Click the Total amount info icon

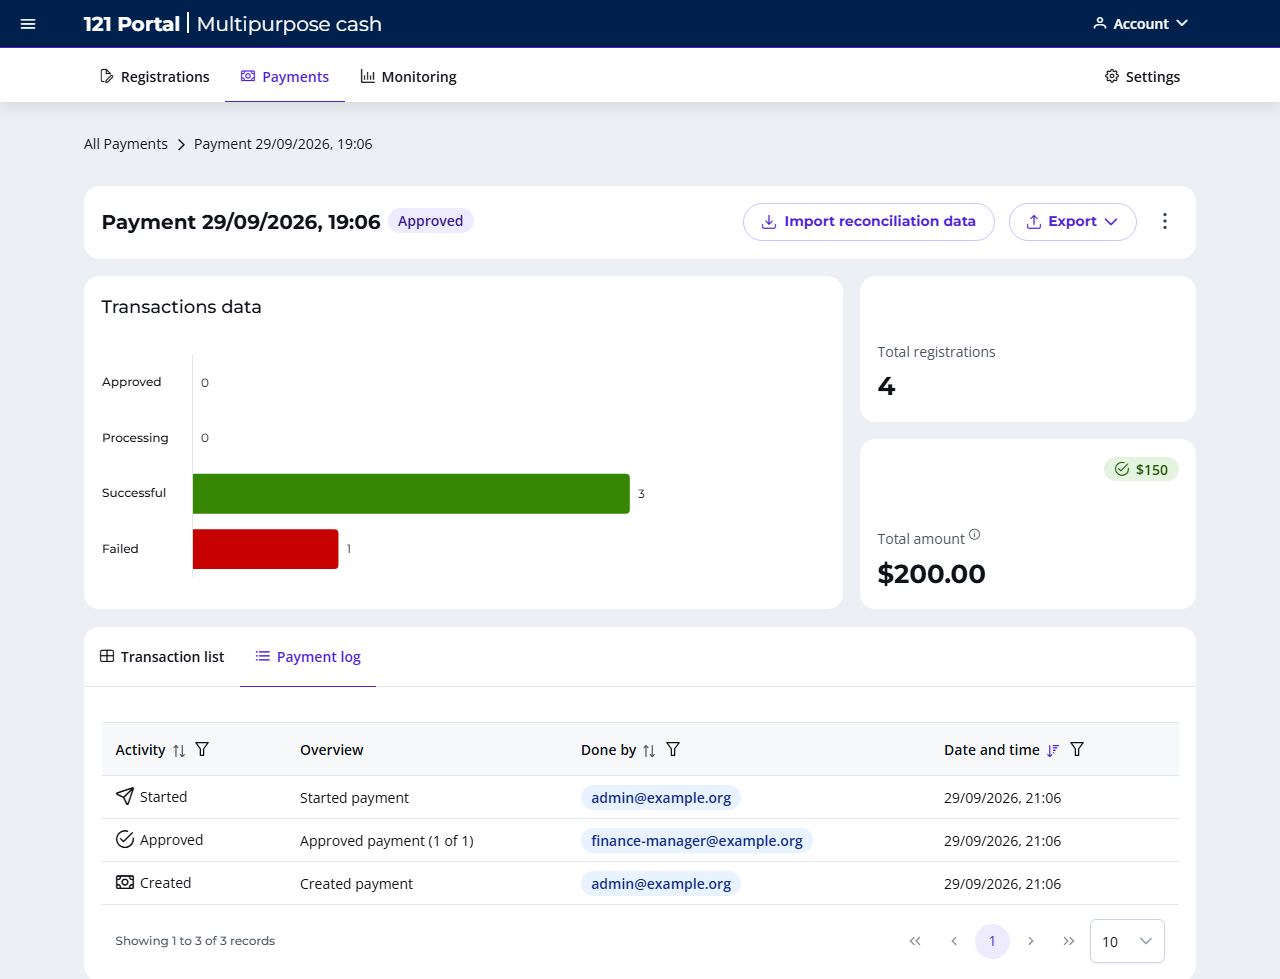coord(974,535)
